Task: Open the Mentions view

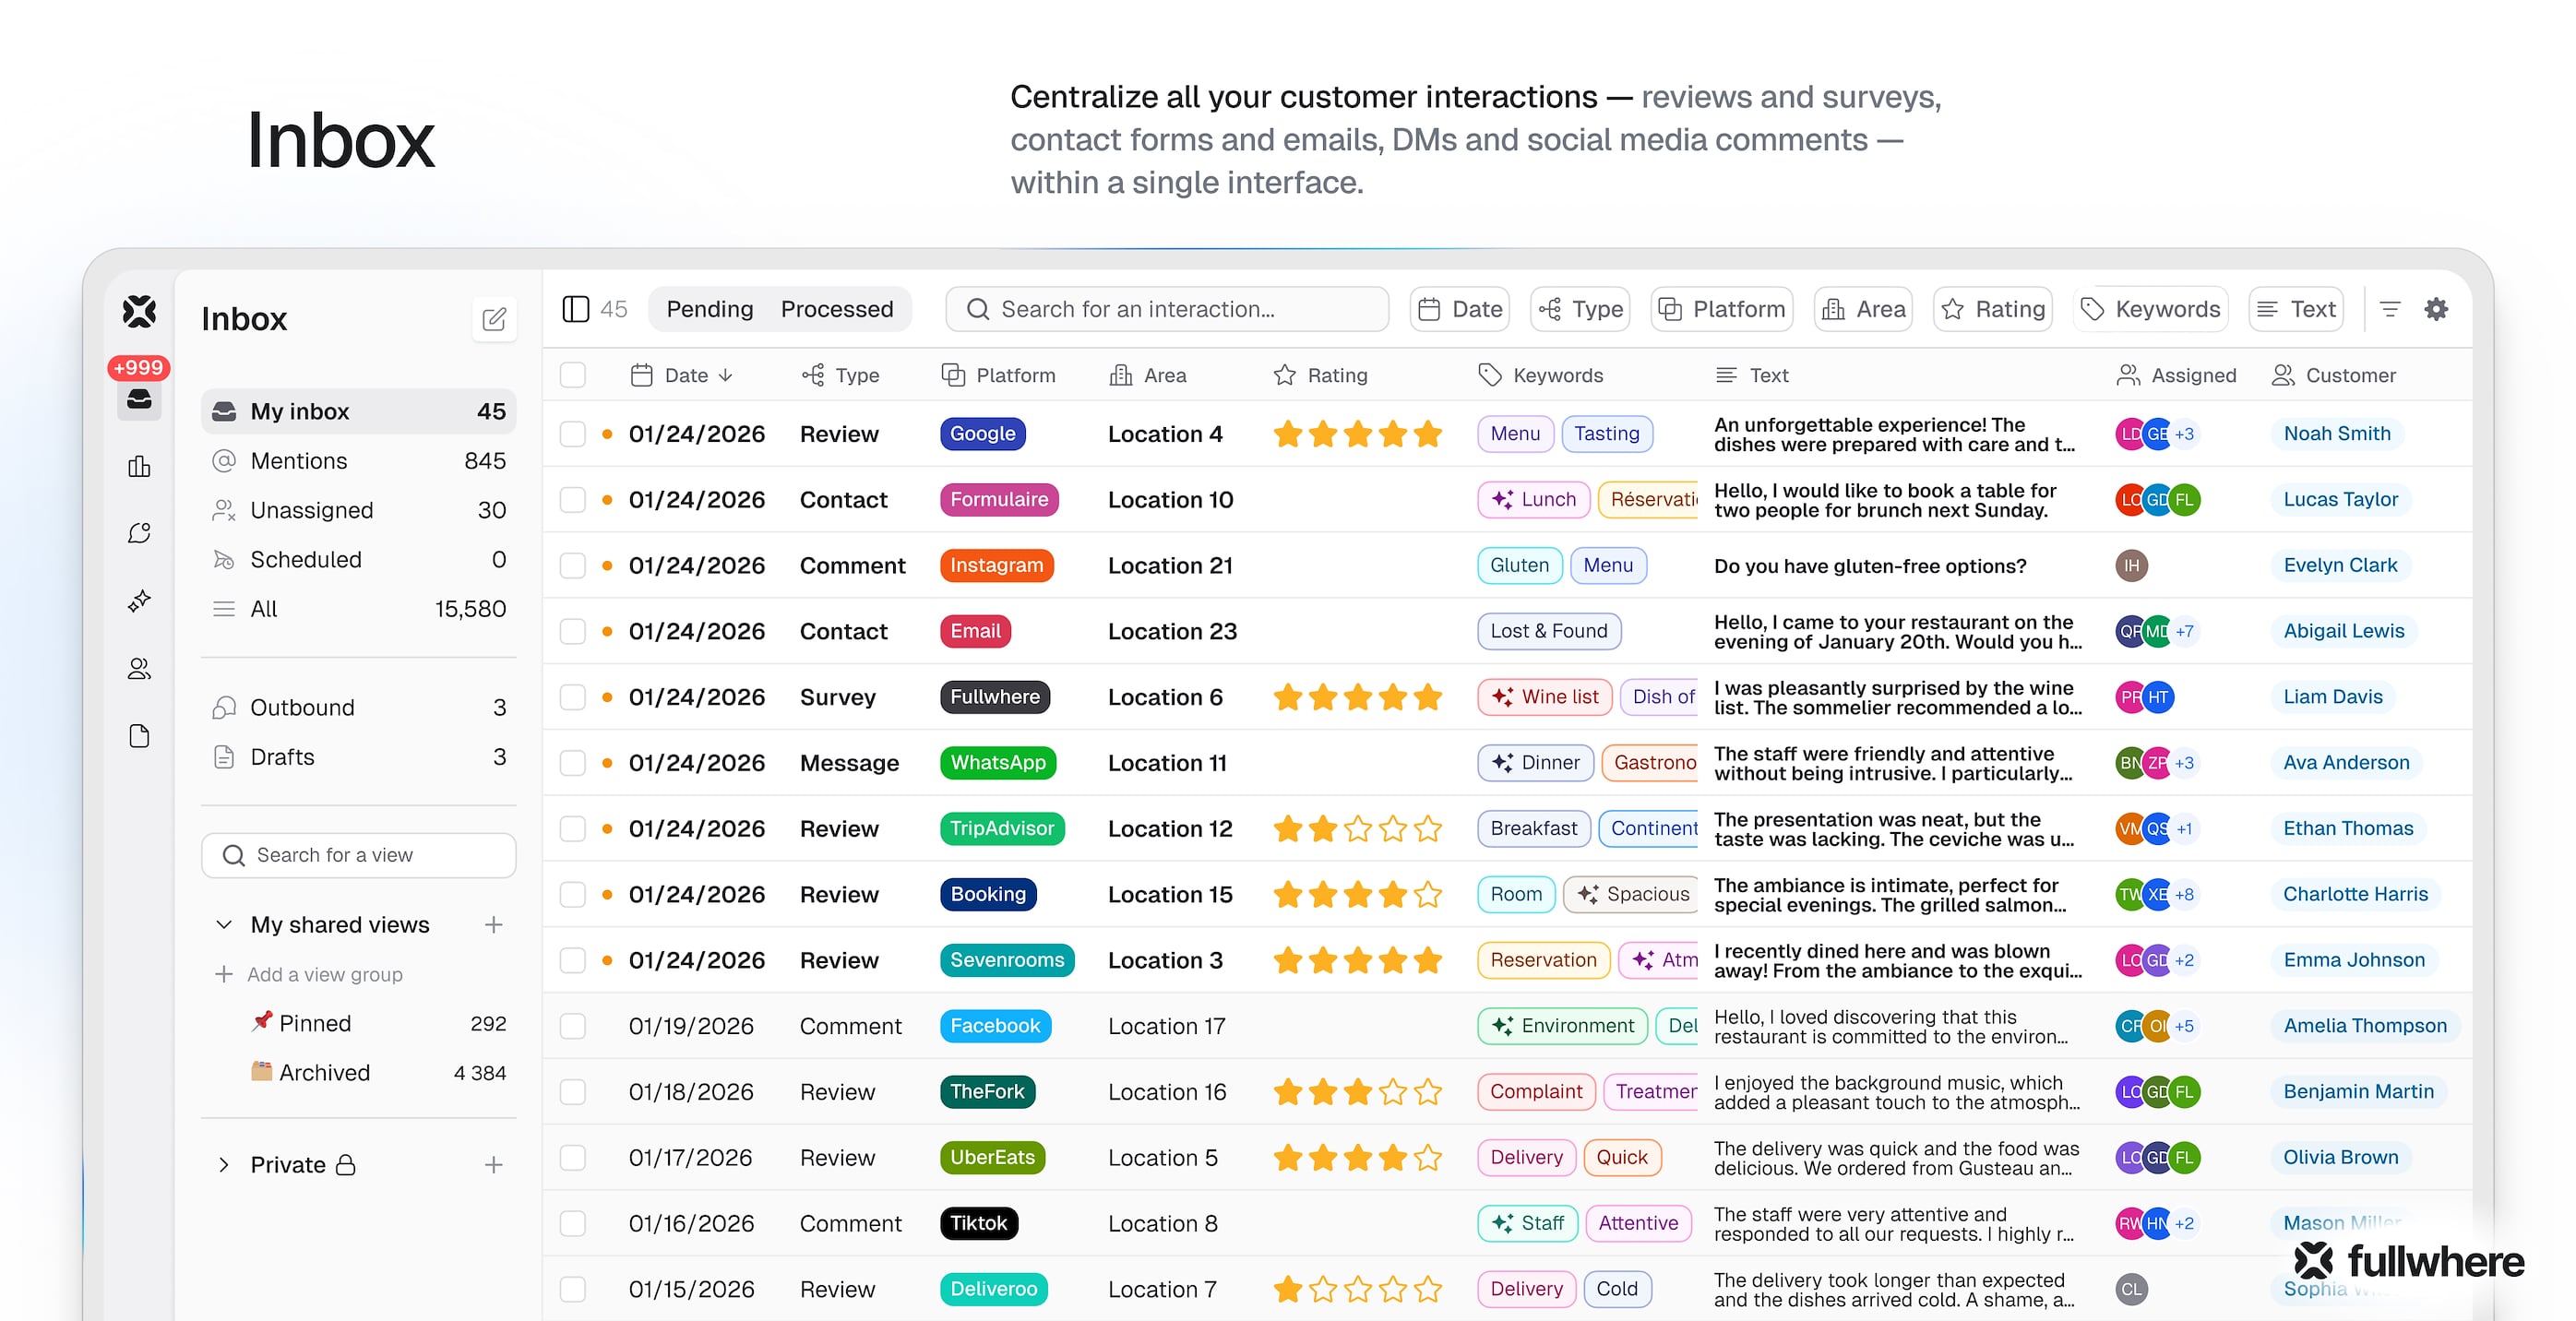Action: (x=298, y=461)
